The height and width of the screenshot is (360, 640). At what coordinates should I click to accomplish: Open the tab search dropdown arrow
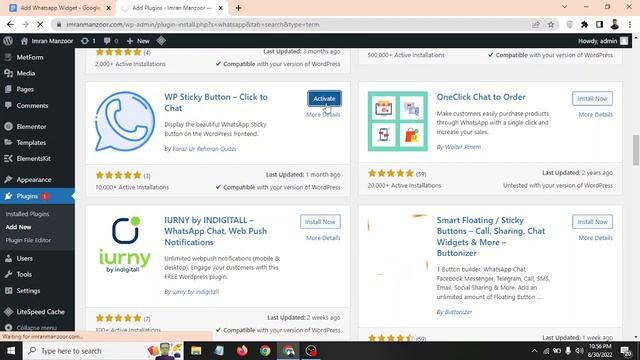point(564,7)
